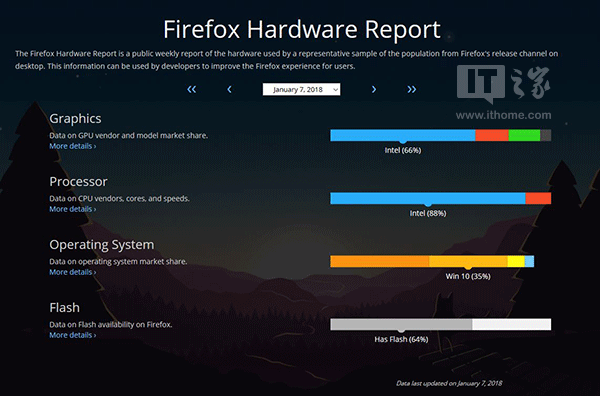Go to next week with single right arrow

(x=374, y=90)
